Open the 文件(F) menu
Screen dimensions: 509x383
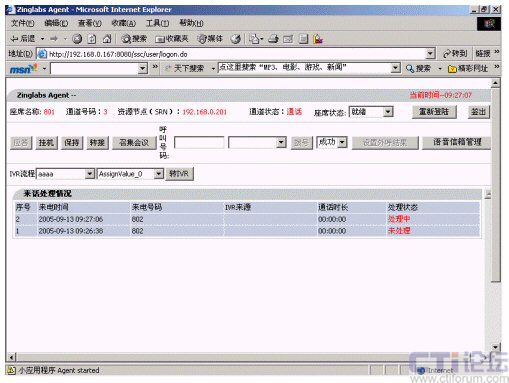click(23, 23)
